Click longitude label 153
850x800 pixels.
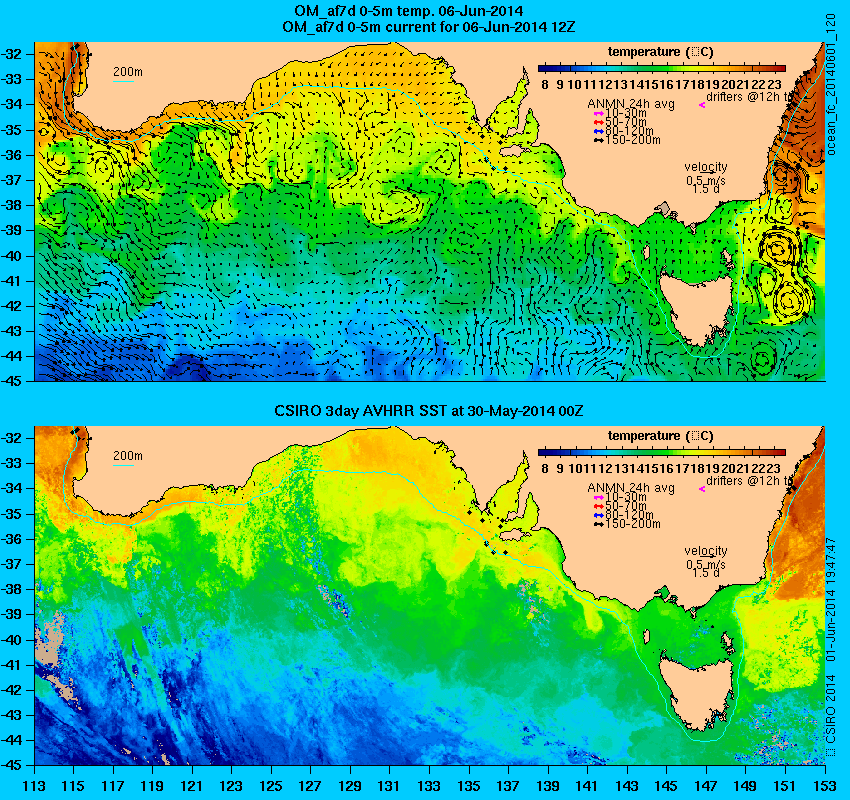(825, 785)
